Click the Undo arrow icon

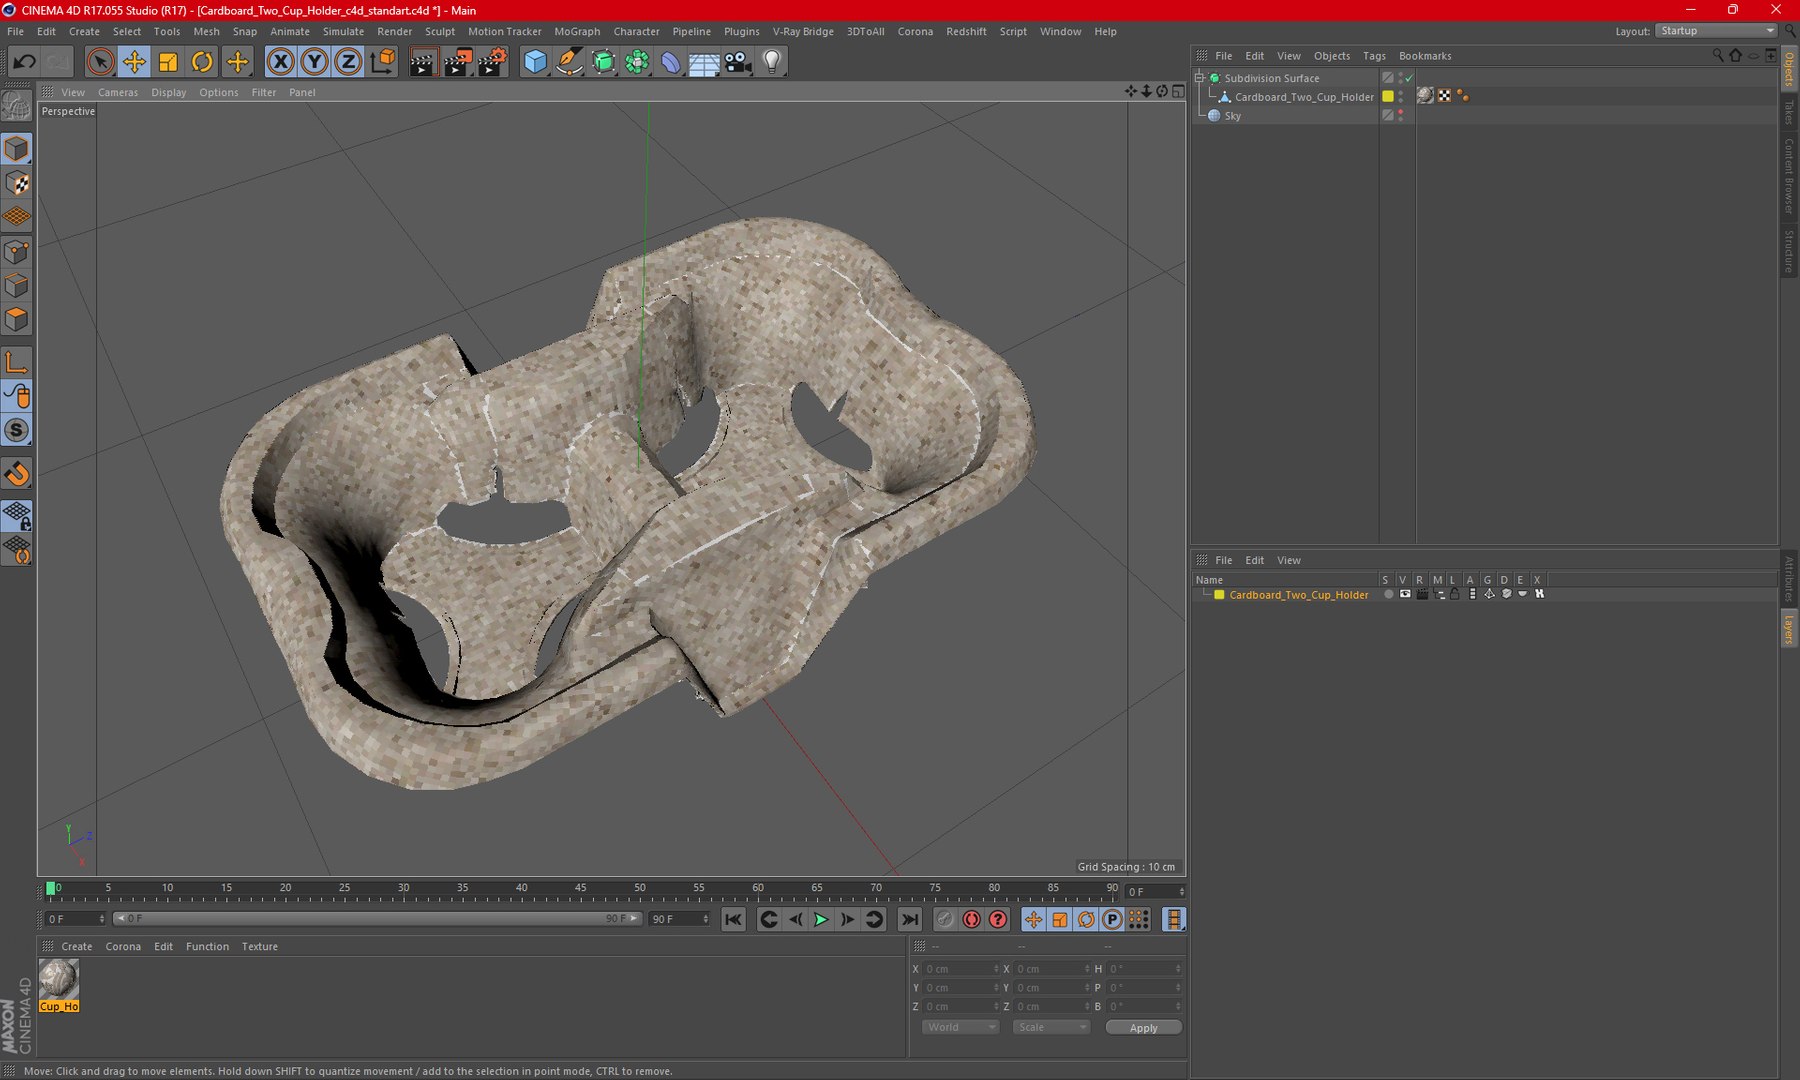(24, 62)
